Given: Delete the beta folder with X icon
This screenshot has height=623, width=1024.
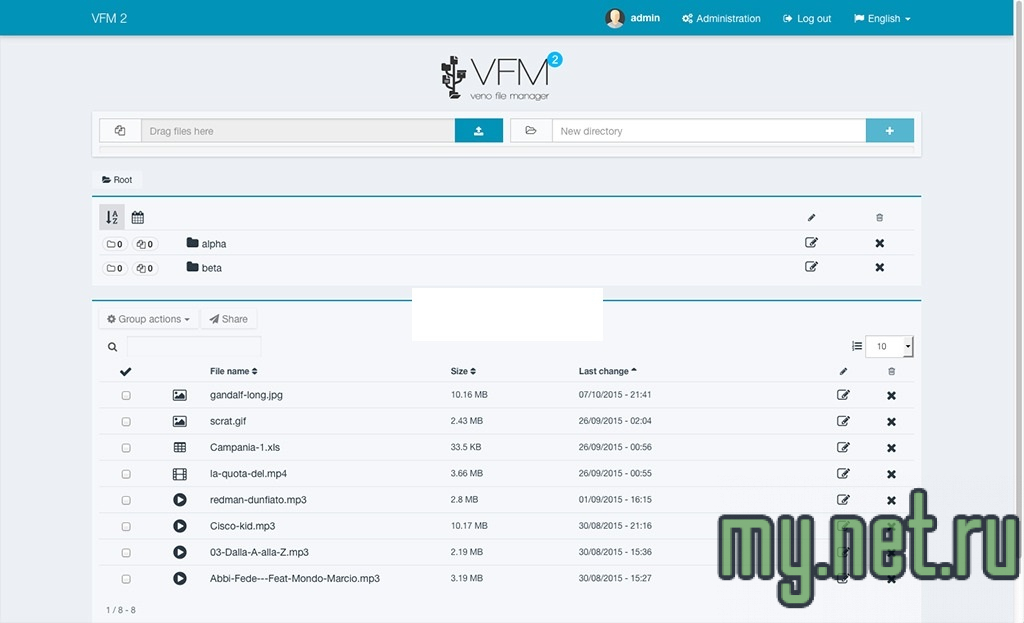Looking at the screenshot, I should click(x=880, y=268).
